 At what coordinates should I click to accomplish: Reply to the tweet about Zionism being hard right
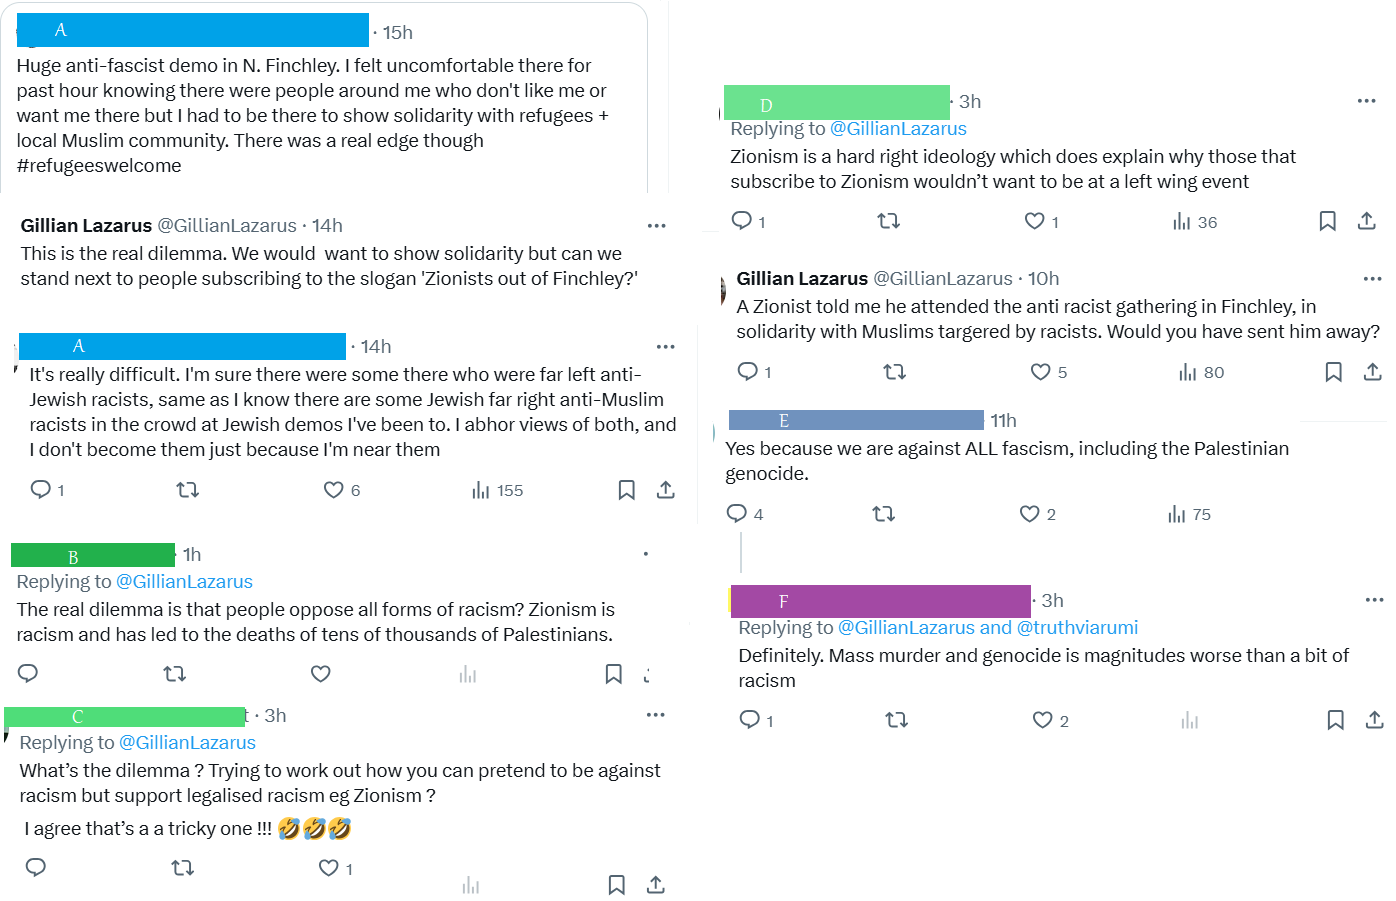(x=741, y=221)
